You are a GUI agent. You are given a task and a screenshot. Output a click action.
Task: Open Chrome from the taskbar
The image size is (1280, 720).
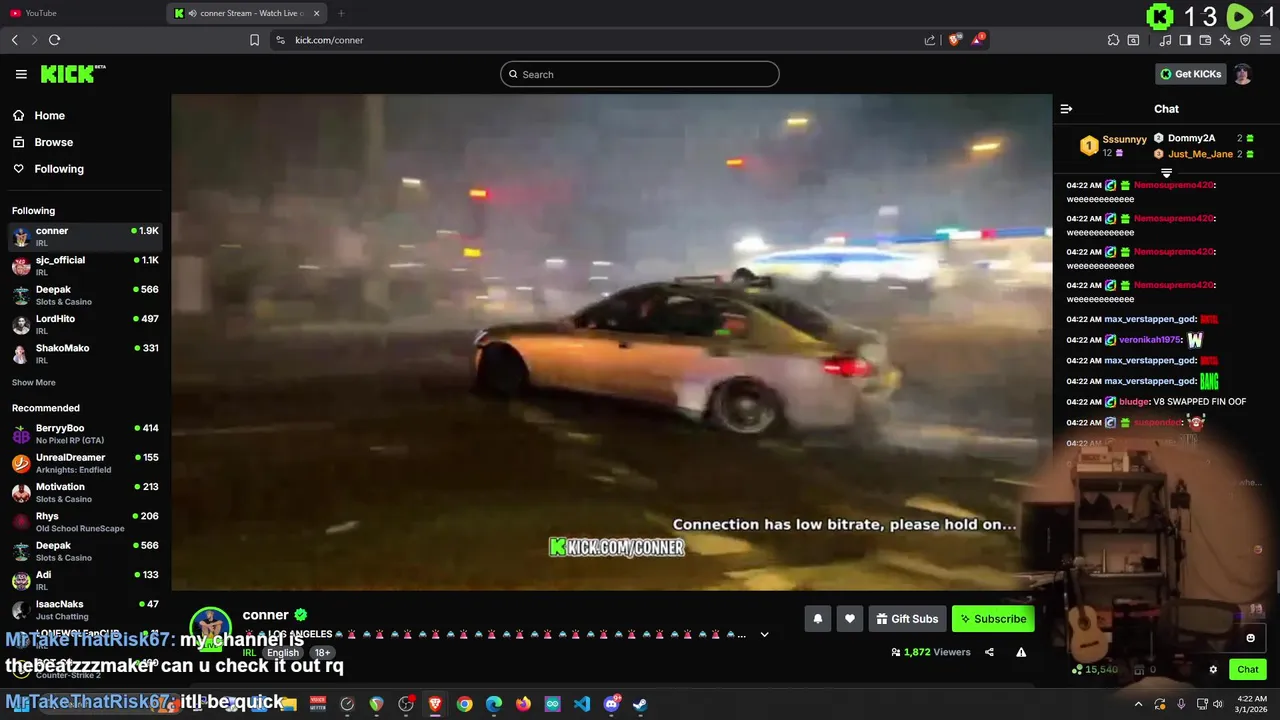pos(464,704)
